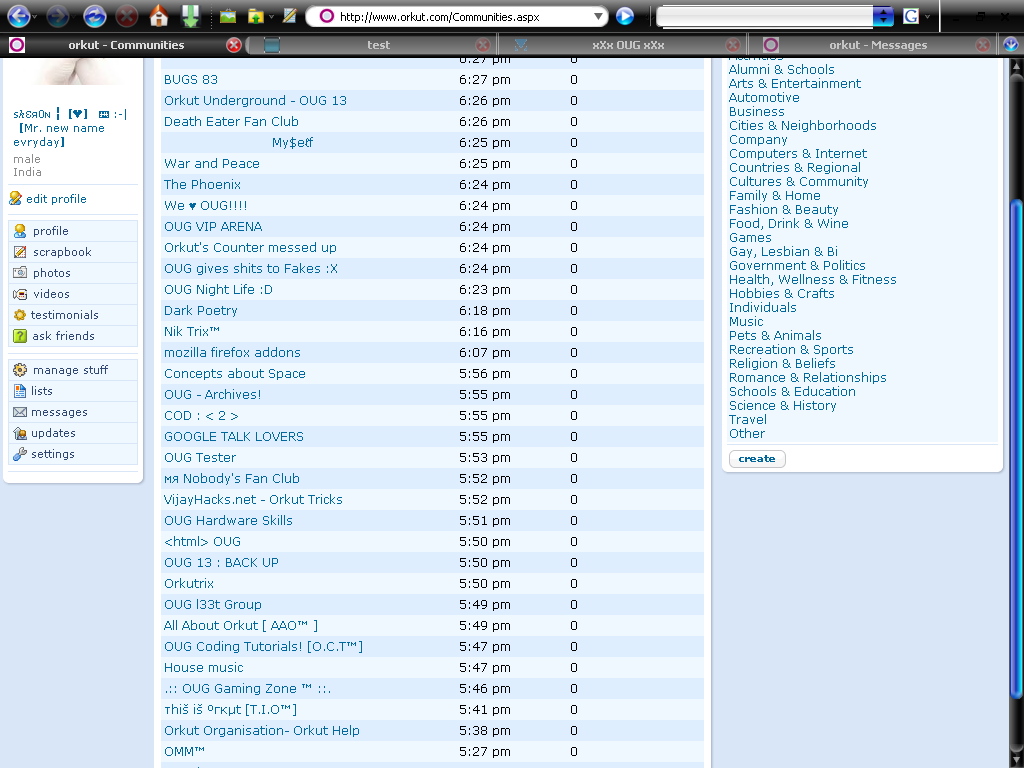Click the videos icon in sidebar
This screenshot has height=768, width=1024.
coord(20,294)
